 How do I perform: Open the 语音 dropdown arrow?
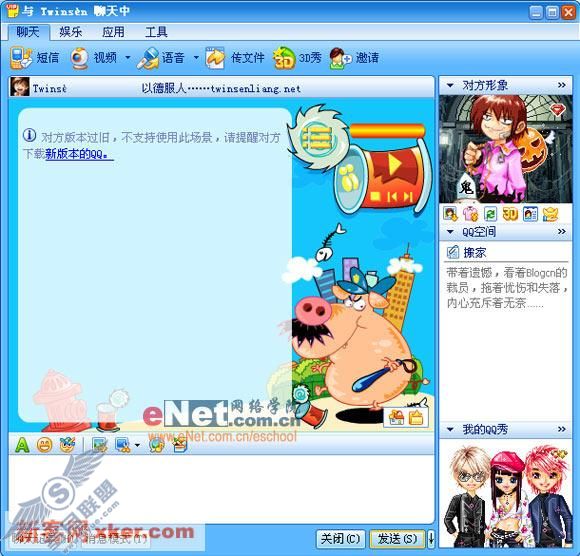click(x=196, y=58)
